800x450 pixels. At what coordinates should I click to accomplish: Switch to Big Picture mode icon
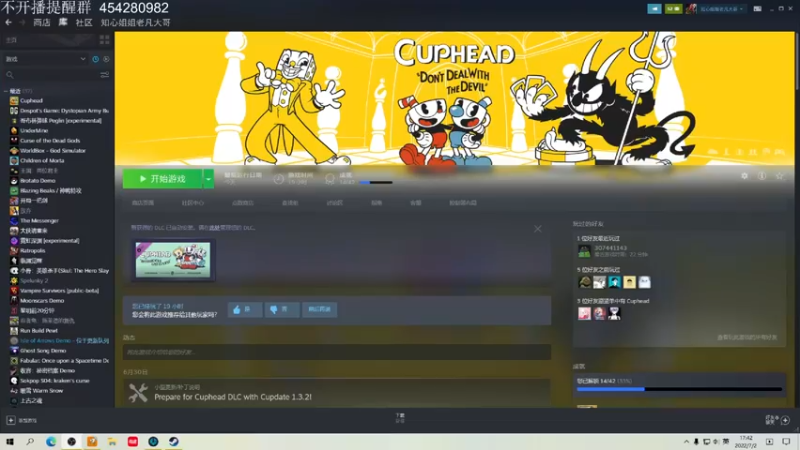(x=757, y=9)
